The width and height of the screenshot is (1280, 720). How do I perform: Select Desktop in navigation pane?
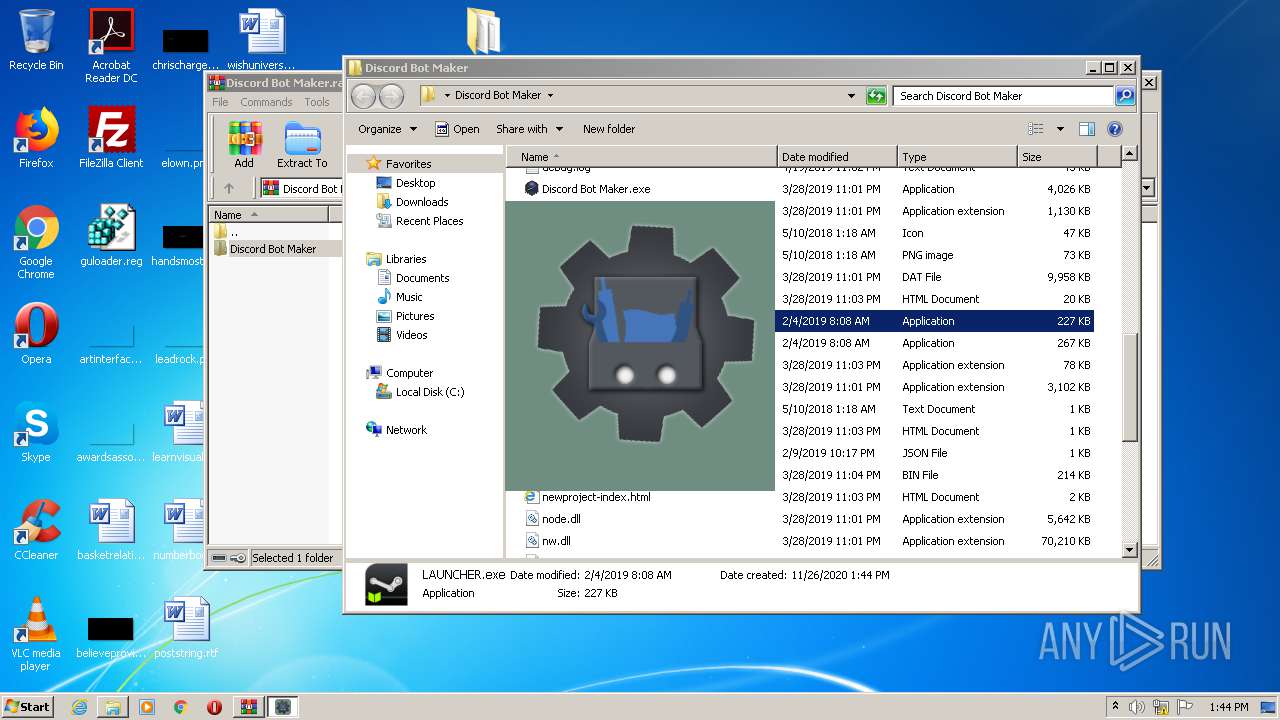point(415,183)
